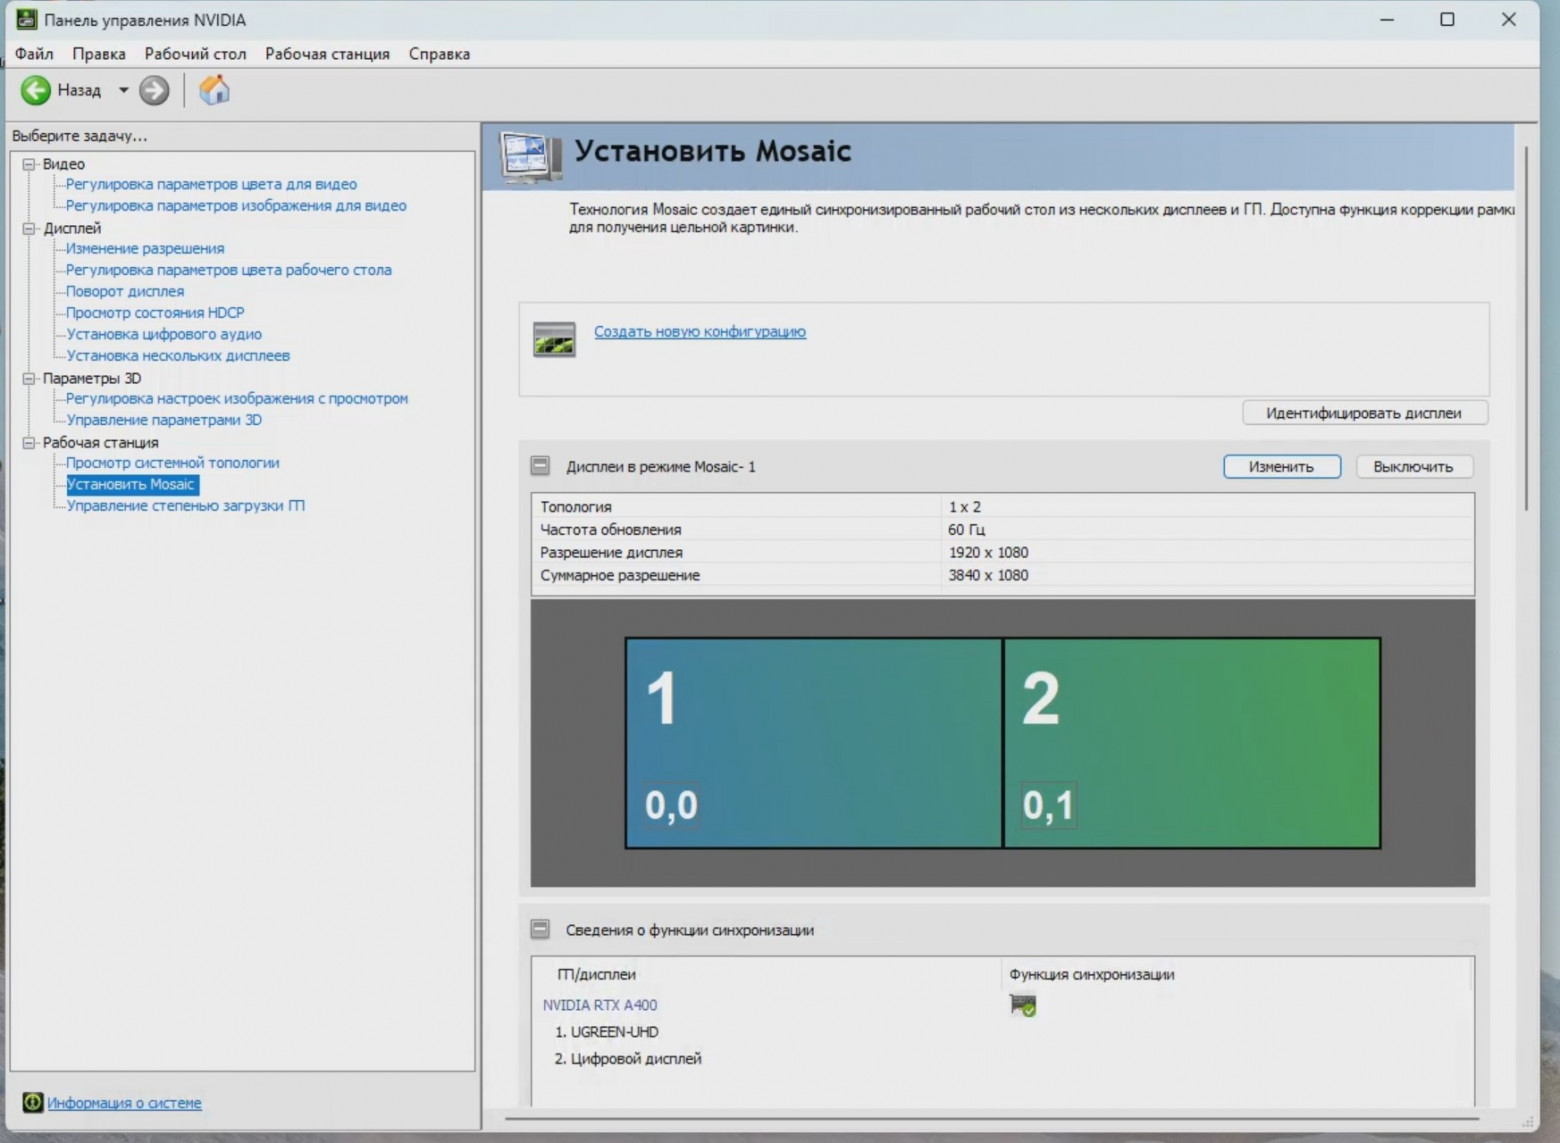Image resolution: width=1560 pixels, height=1143 pixels.
Task: Click the Частота обновления value 60 Гц
Action: (x=967, y=530)
